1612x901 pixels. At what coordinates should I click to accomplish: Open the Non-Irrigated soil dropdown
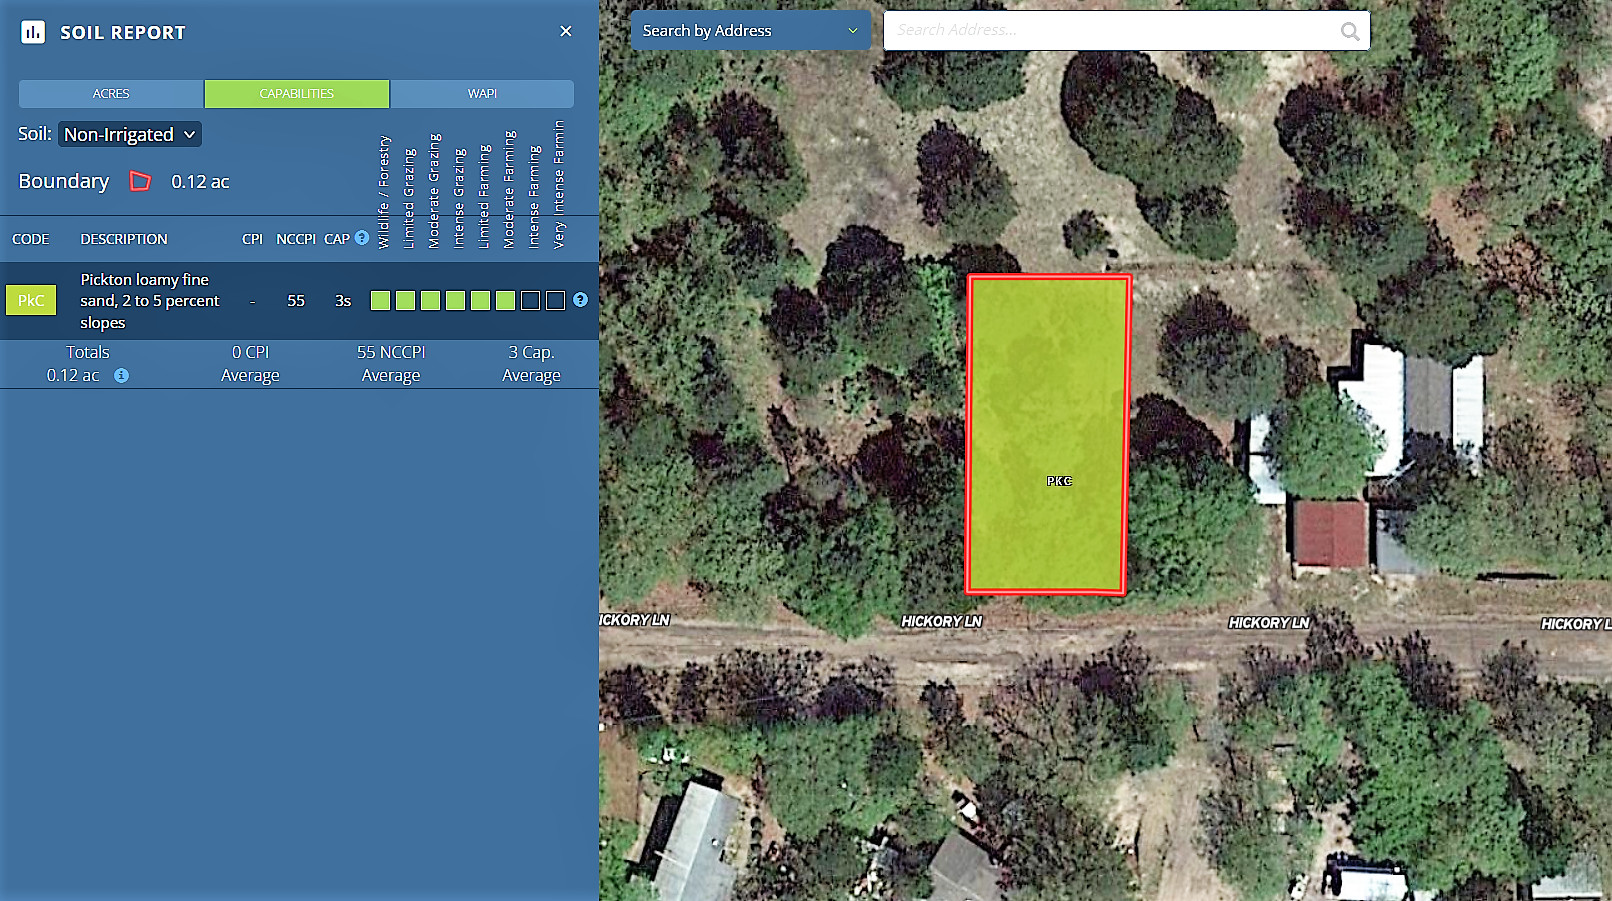(x=130, y=134)
